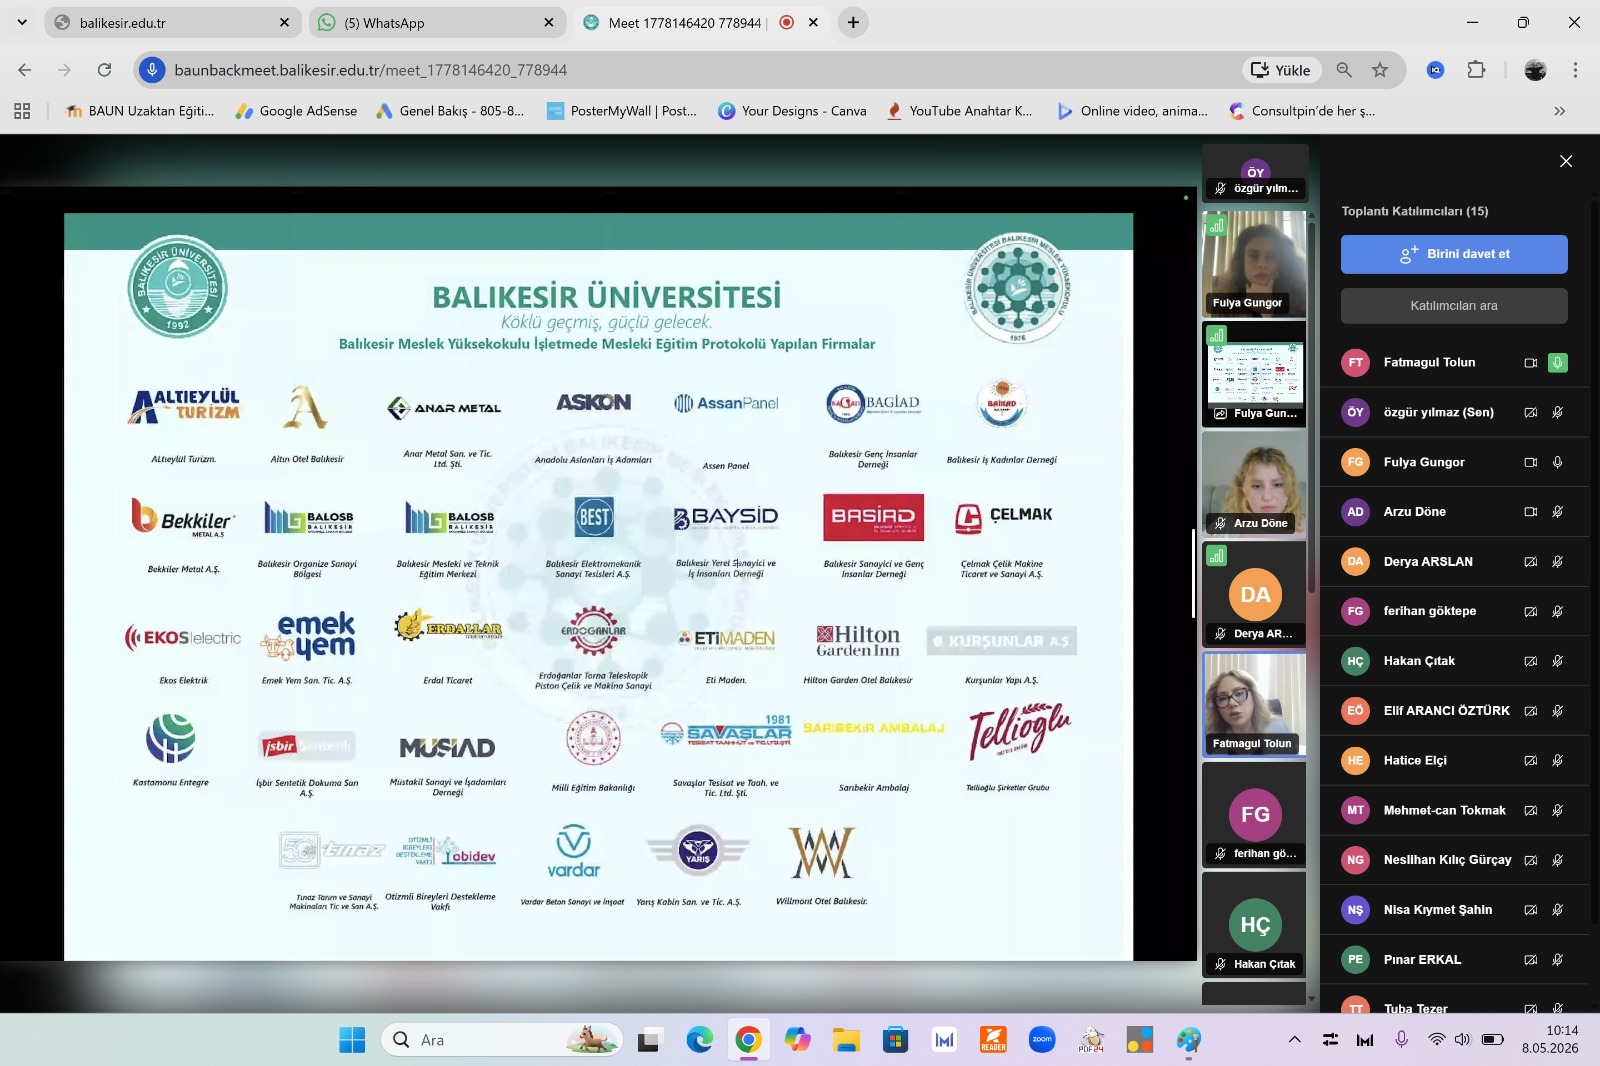
Task: Click the Birini davet et button
Action: pos(1454,254)
